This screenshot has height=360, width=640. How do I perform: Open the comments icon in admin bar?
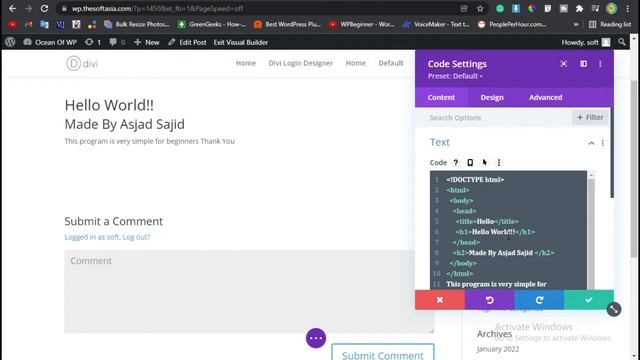click(x=117, y=42)
